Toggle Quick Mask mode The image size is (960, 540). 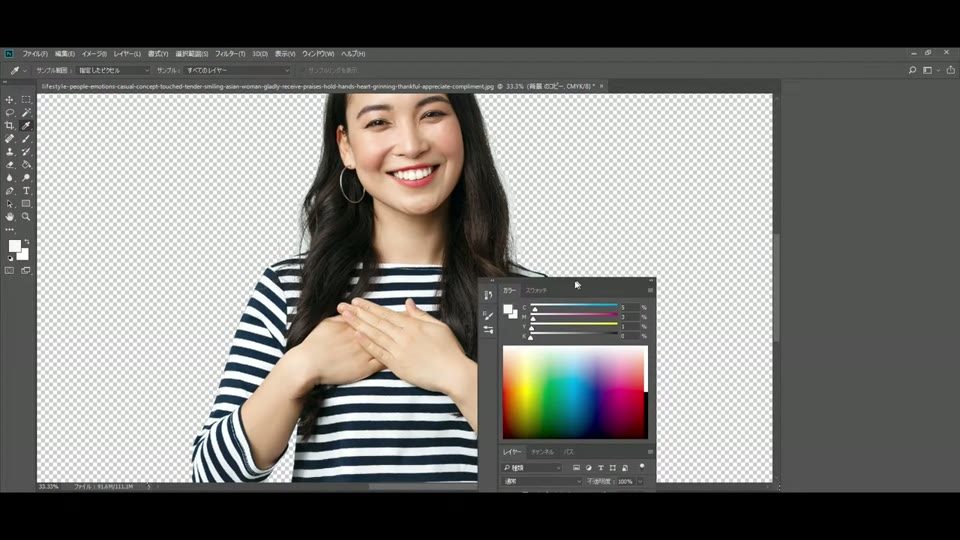(x=9, y=271)
